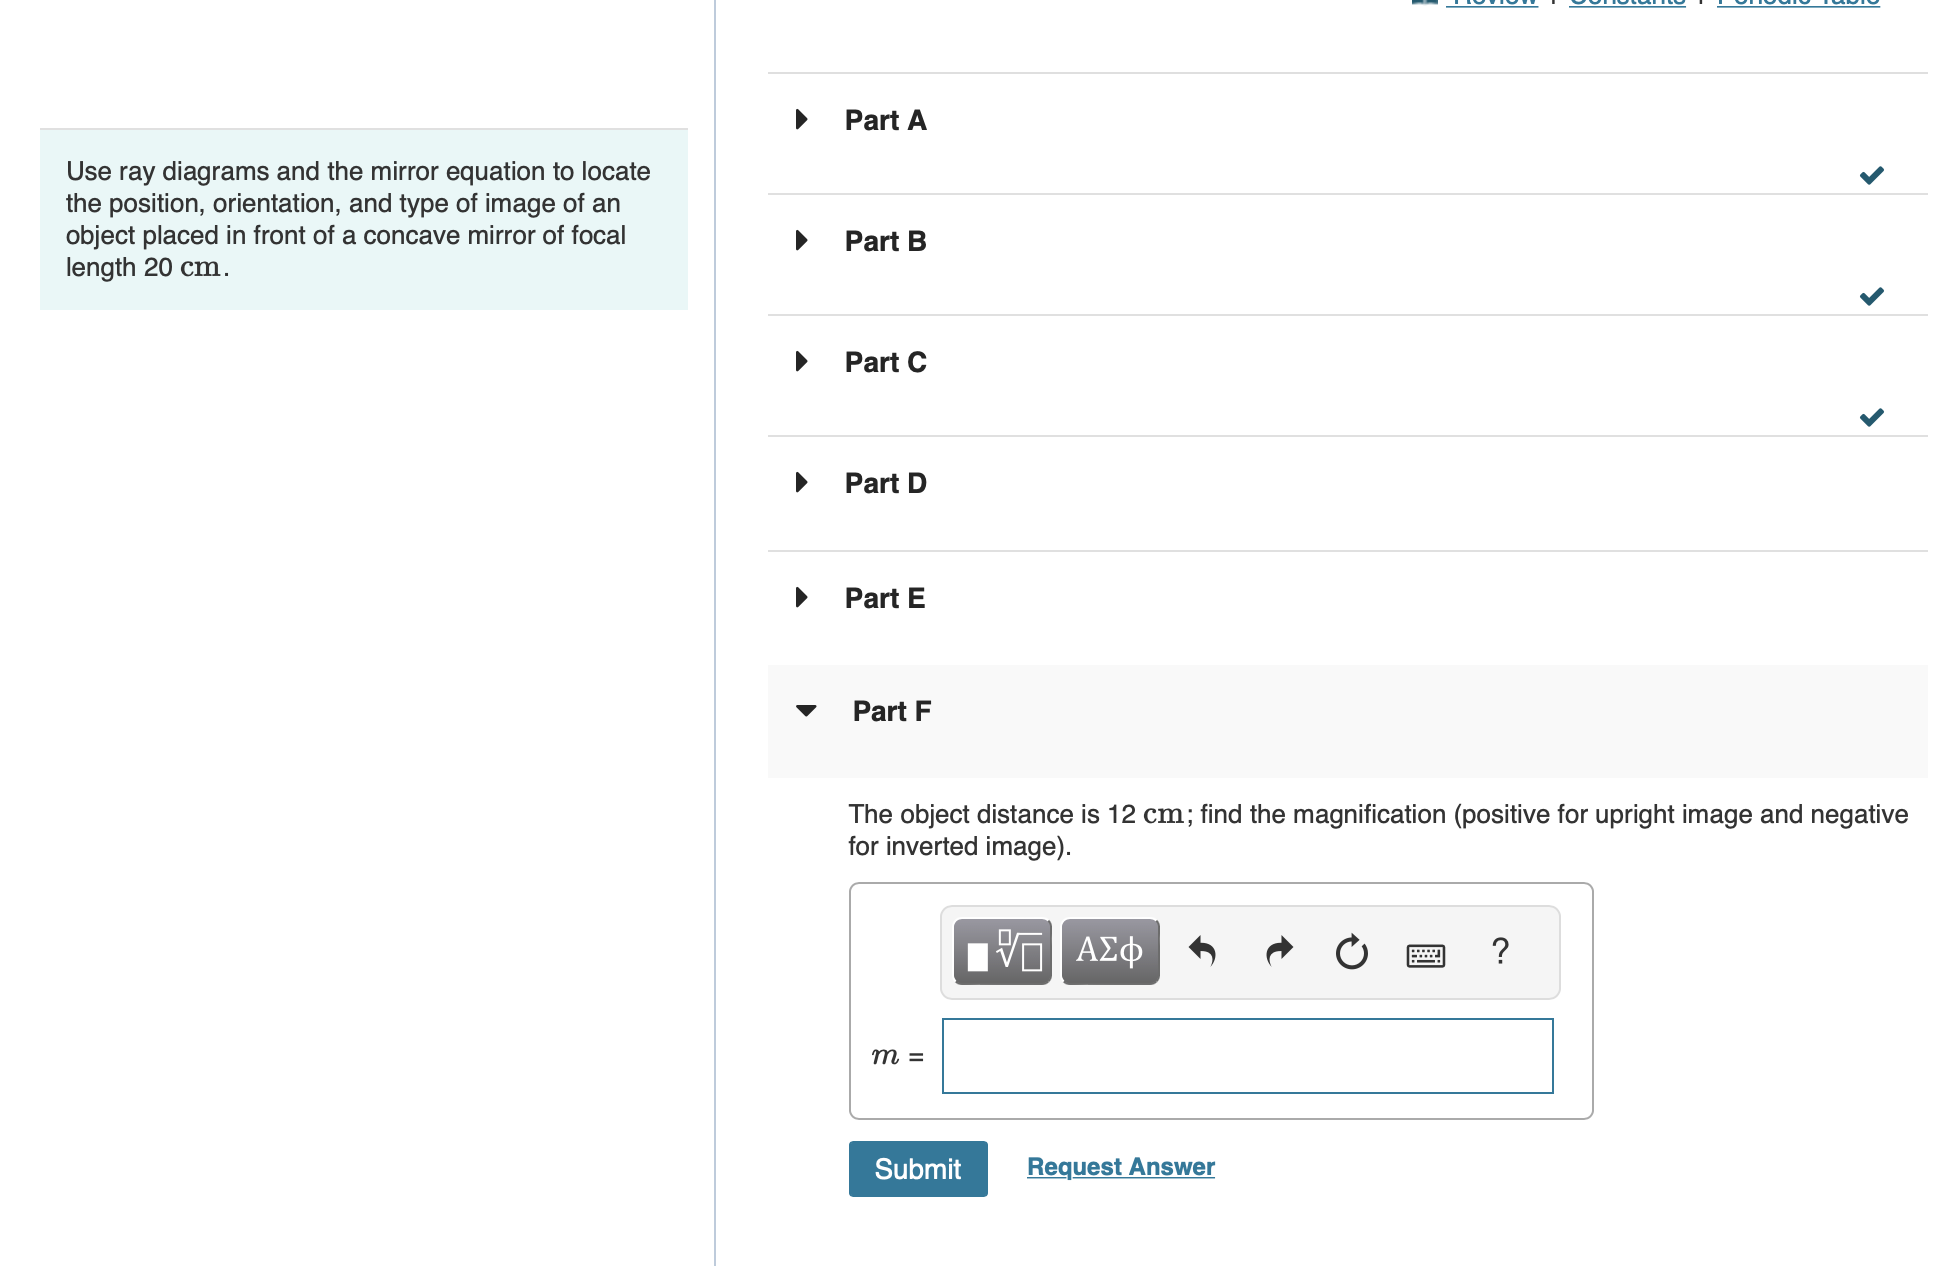Click the help question mark icon

click(1501, 951)
